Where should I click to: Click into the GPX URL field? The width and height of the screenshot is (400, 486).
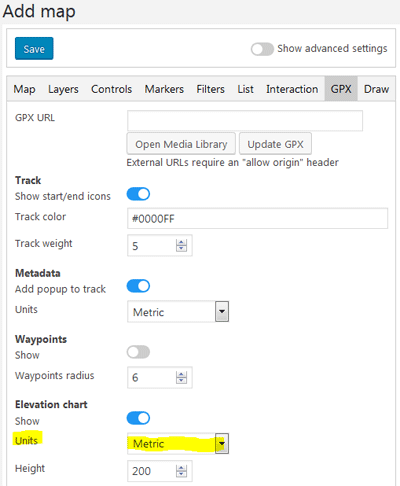[x=245, y=121]
